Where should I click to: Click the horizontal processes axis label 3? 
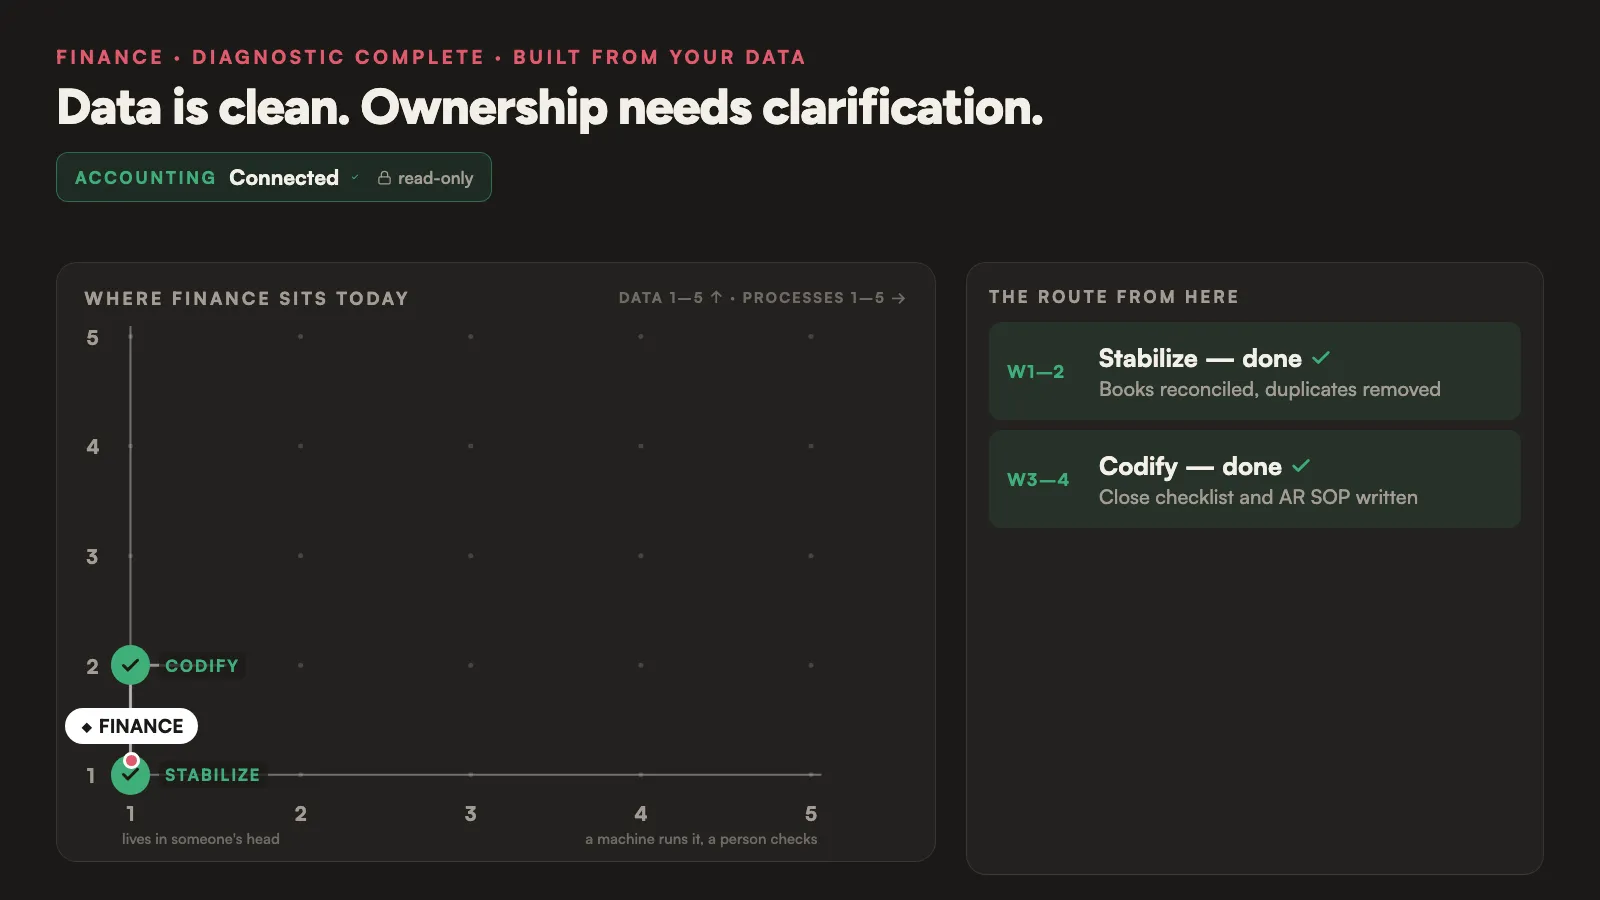pos(470,814)
